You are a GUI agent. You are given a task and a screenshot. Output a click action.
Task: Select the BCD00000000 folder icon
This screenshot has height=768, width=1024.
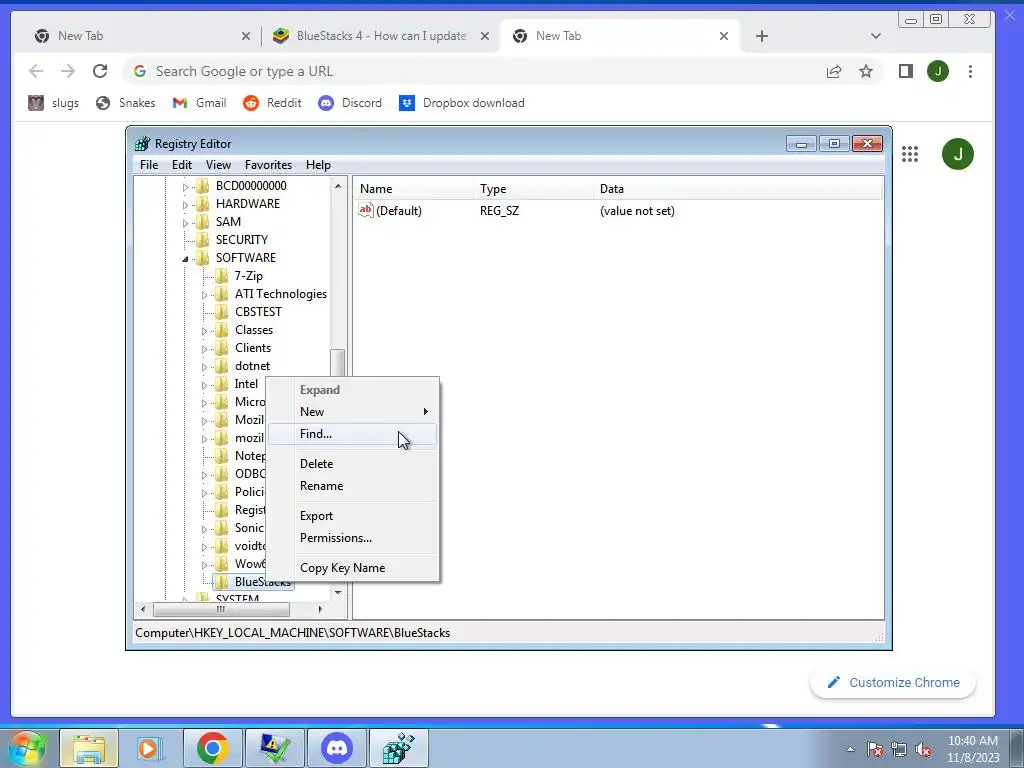(203, 186)
